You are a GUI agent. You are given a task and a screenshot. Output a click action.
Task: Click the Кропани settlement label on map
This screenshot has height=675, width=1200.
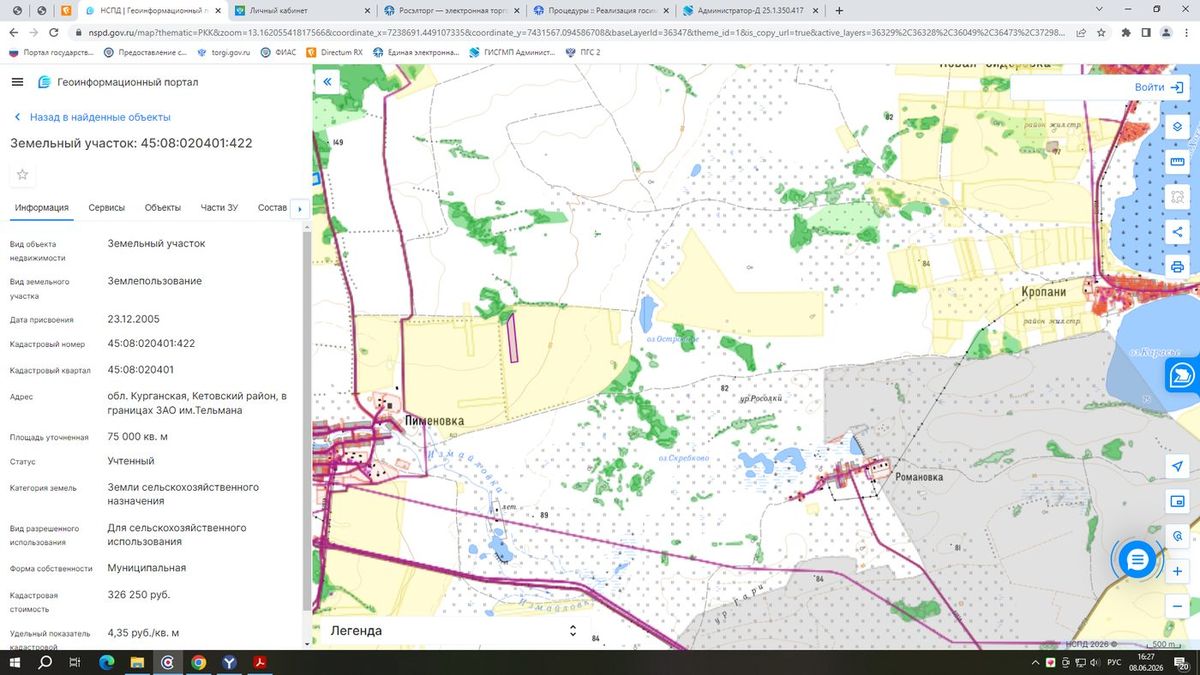click(1044, 291)
